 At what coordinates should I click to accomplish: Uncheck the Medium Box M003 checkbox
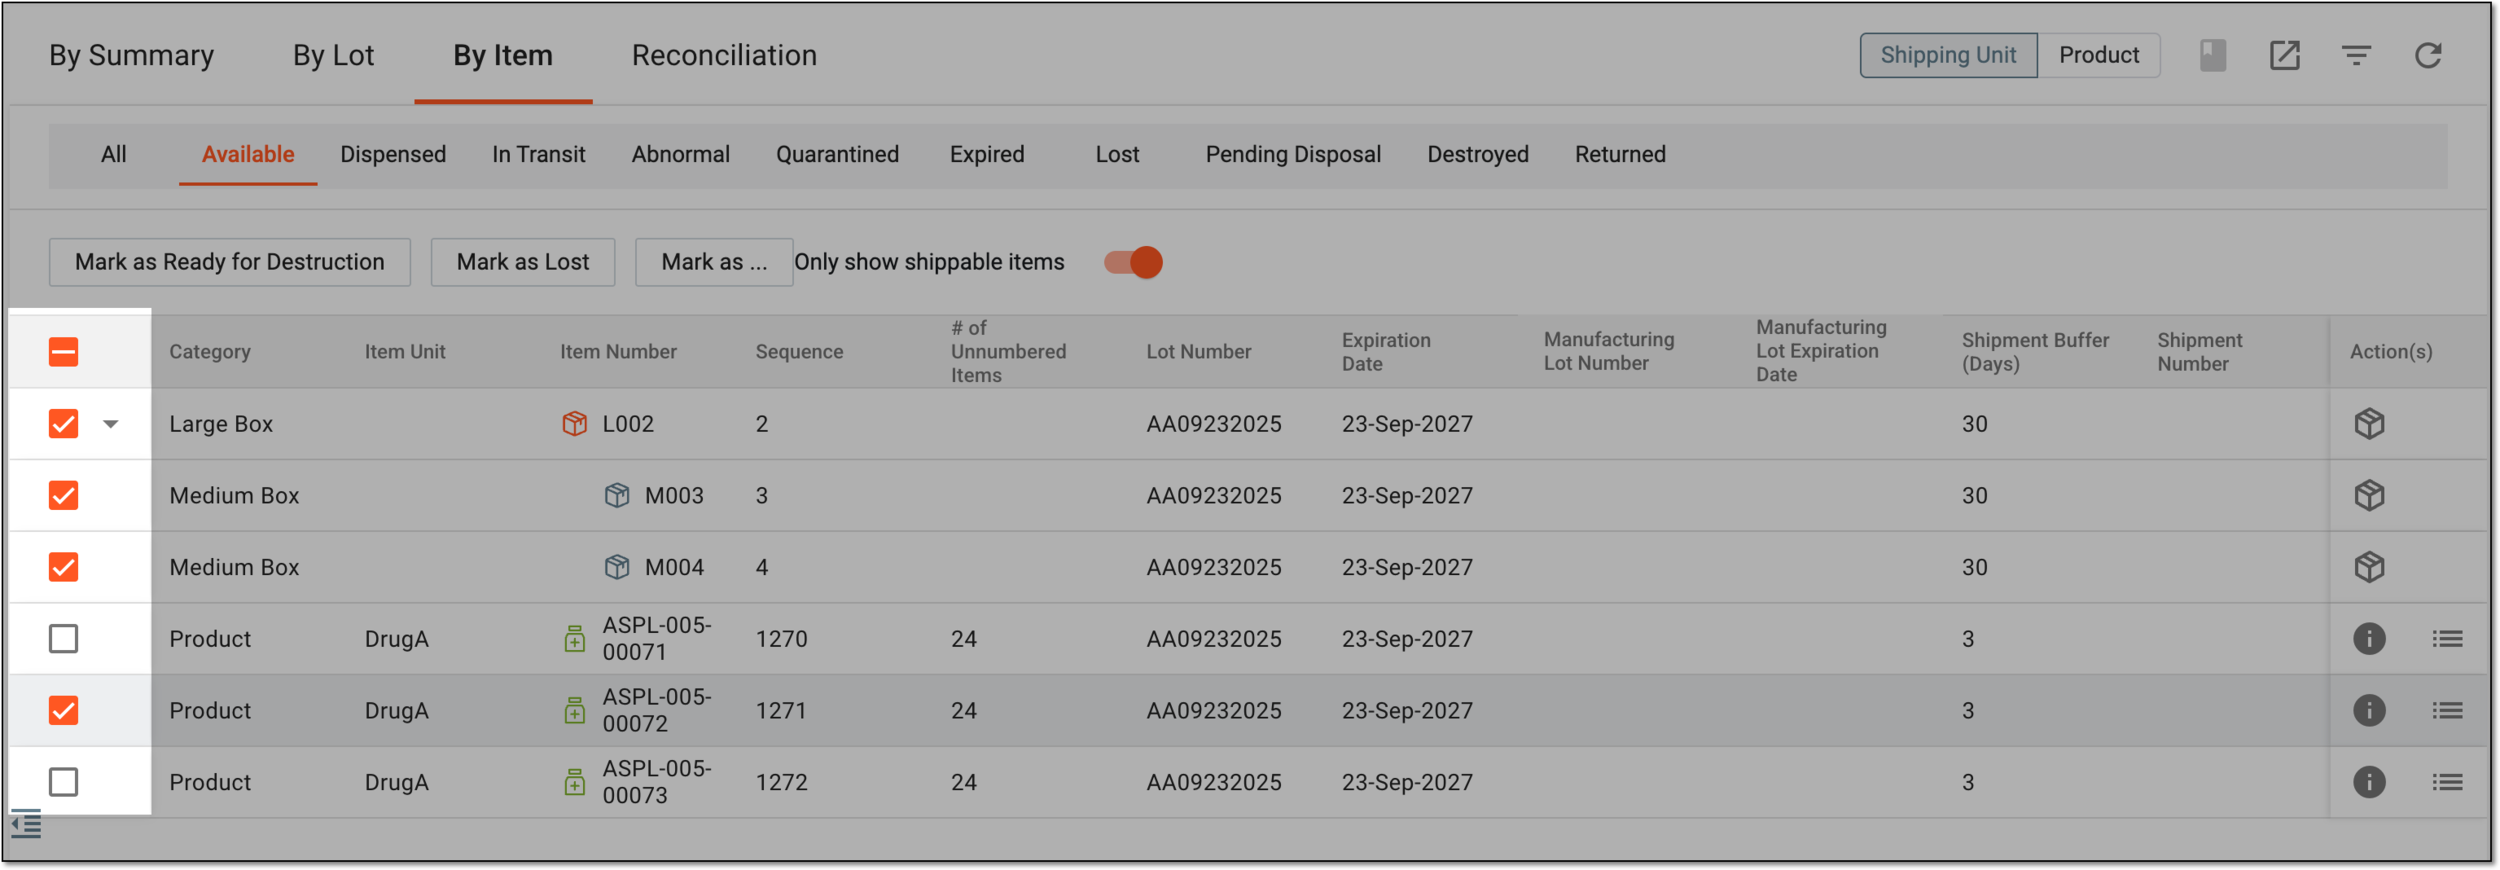63,495
